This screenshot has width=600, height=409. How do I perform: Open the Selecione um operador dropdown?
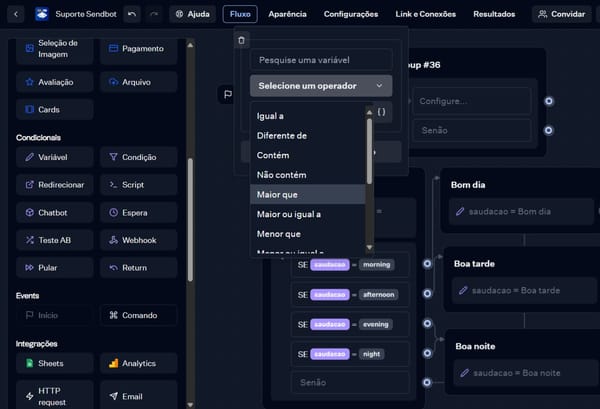coord(321,86)
